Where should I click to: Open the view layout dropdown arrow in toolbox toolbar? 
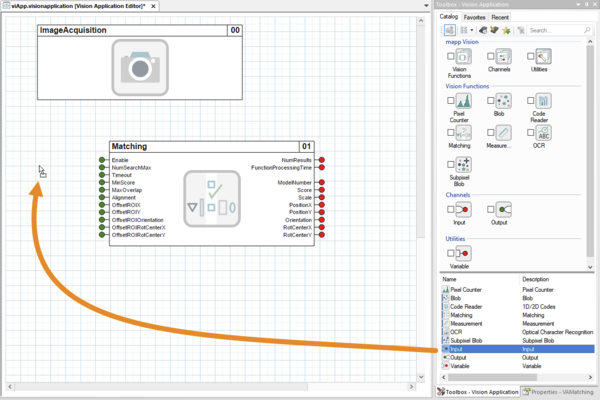(472, 30)
